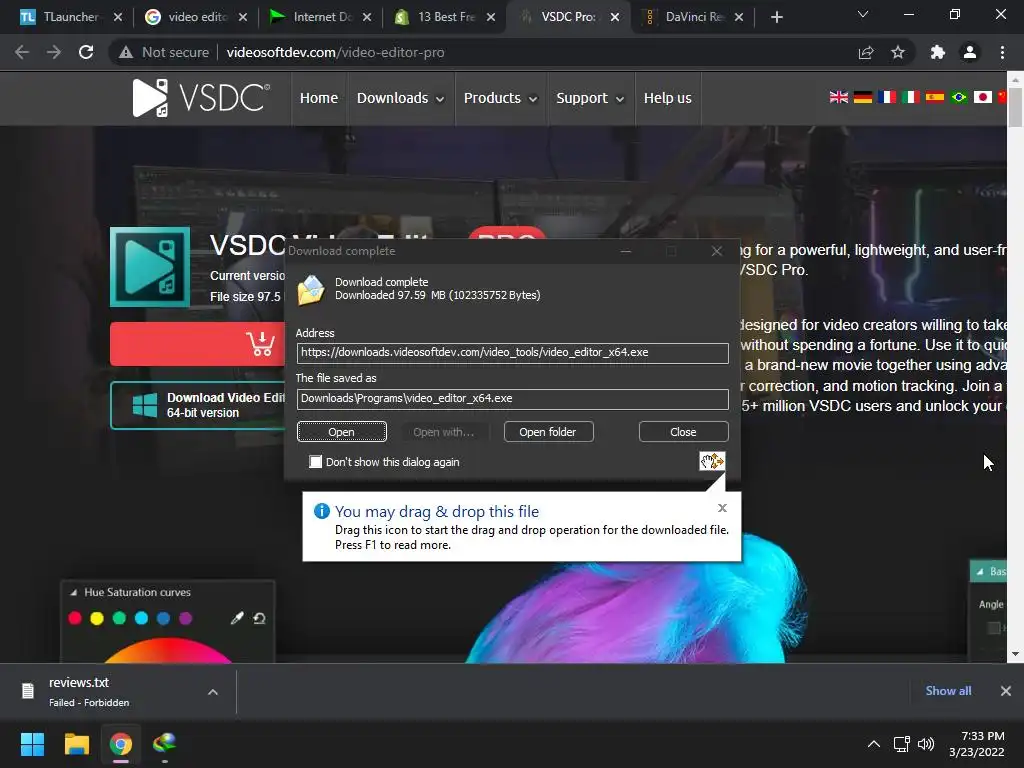Select the yellow color dot
The image size is (1024, 768).
coord(97,618)
